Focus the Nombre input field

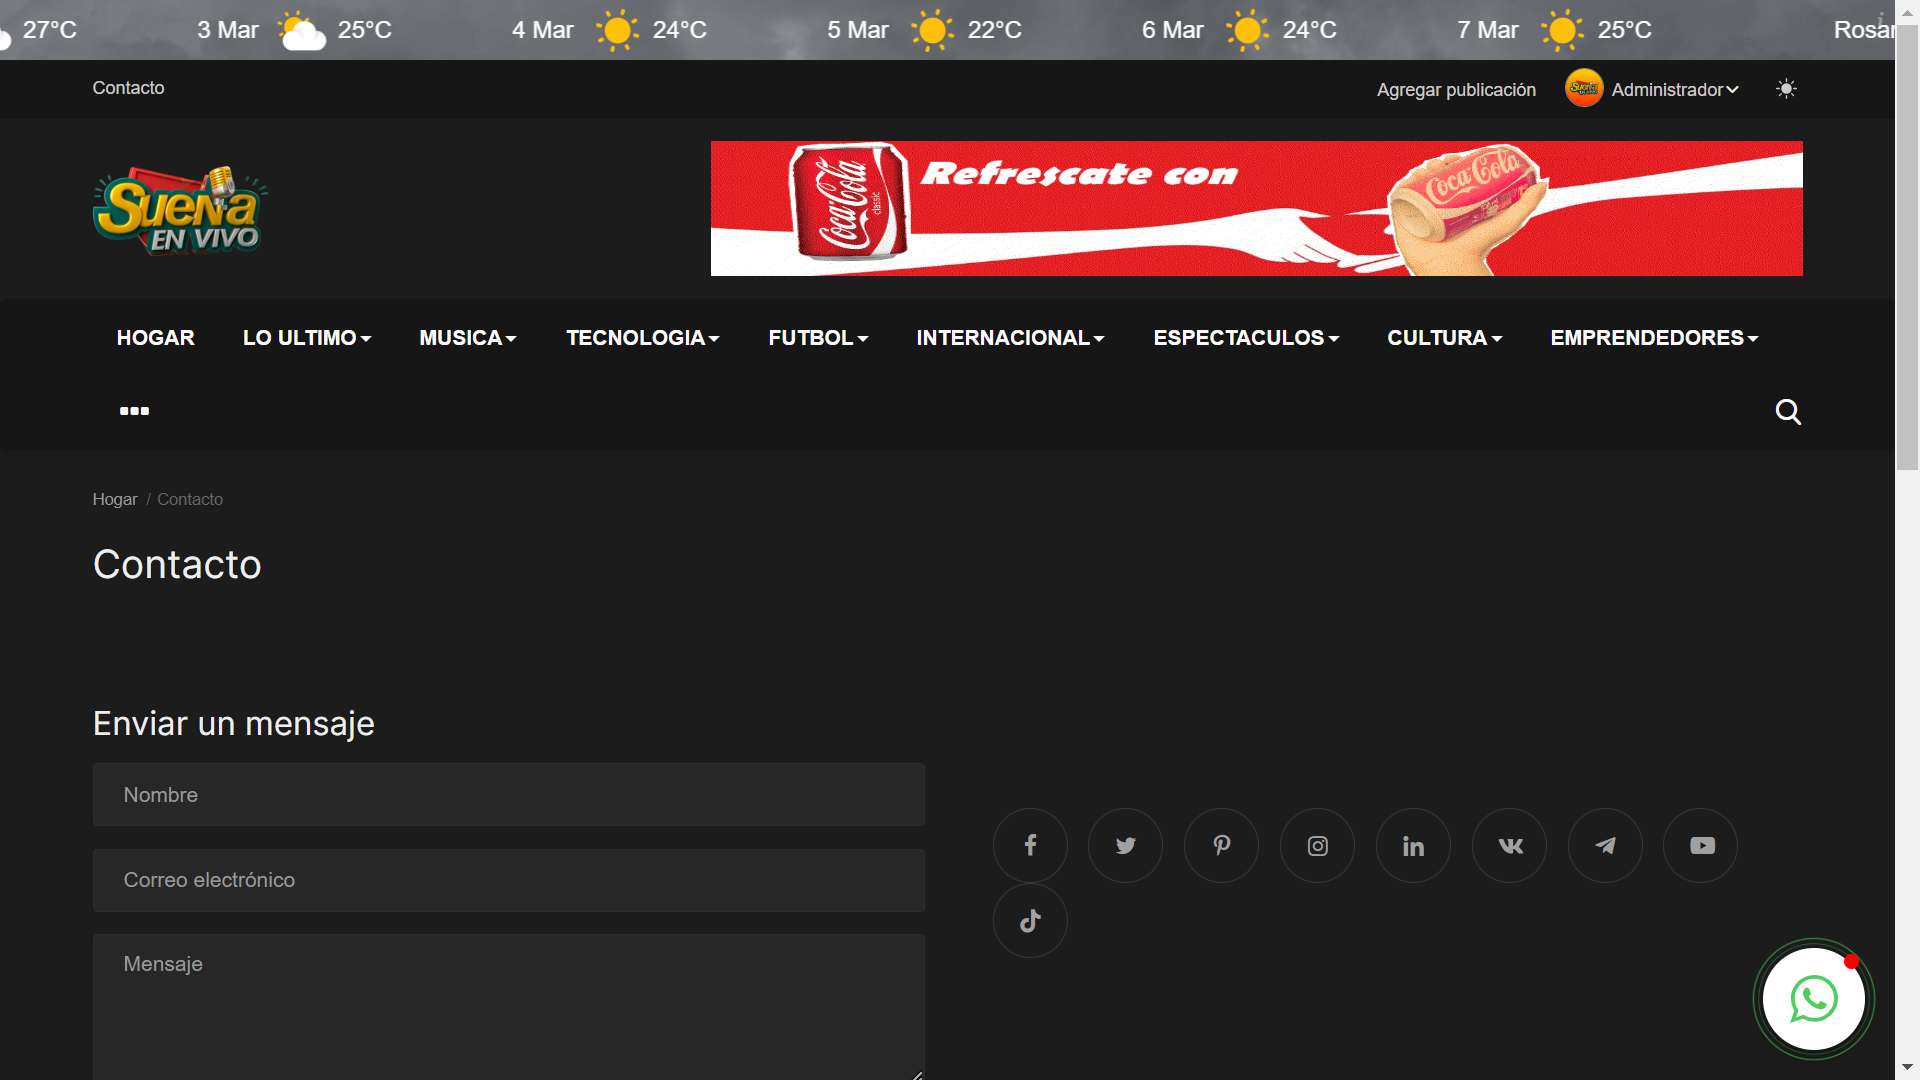coord(508,795)
